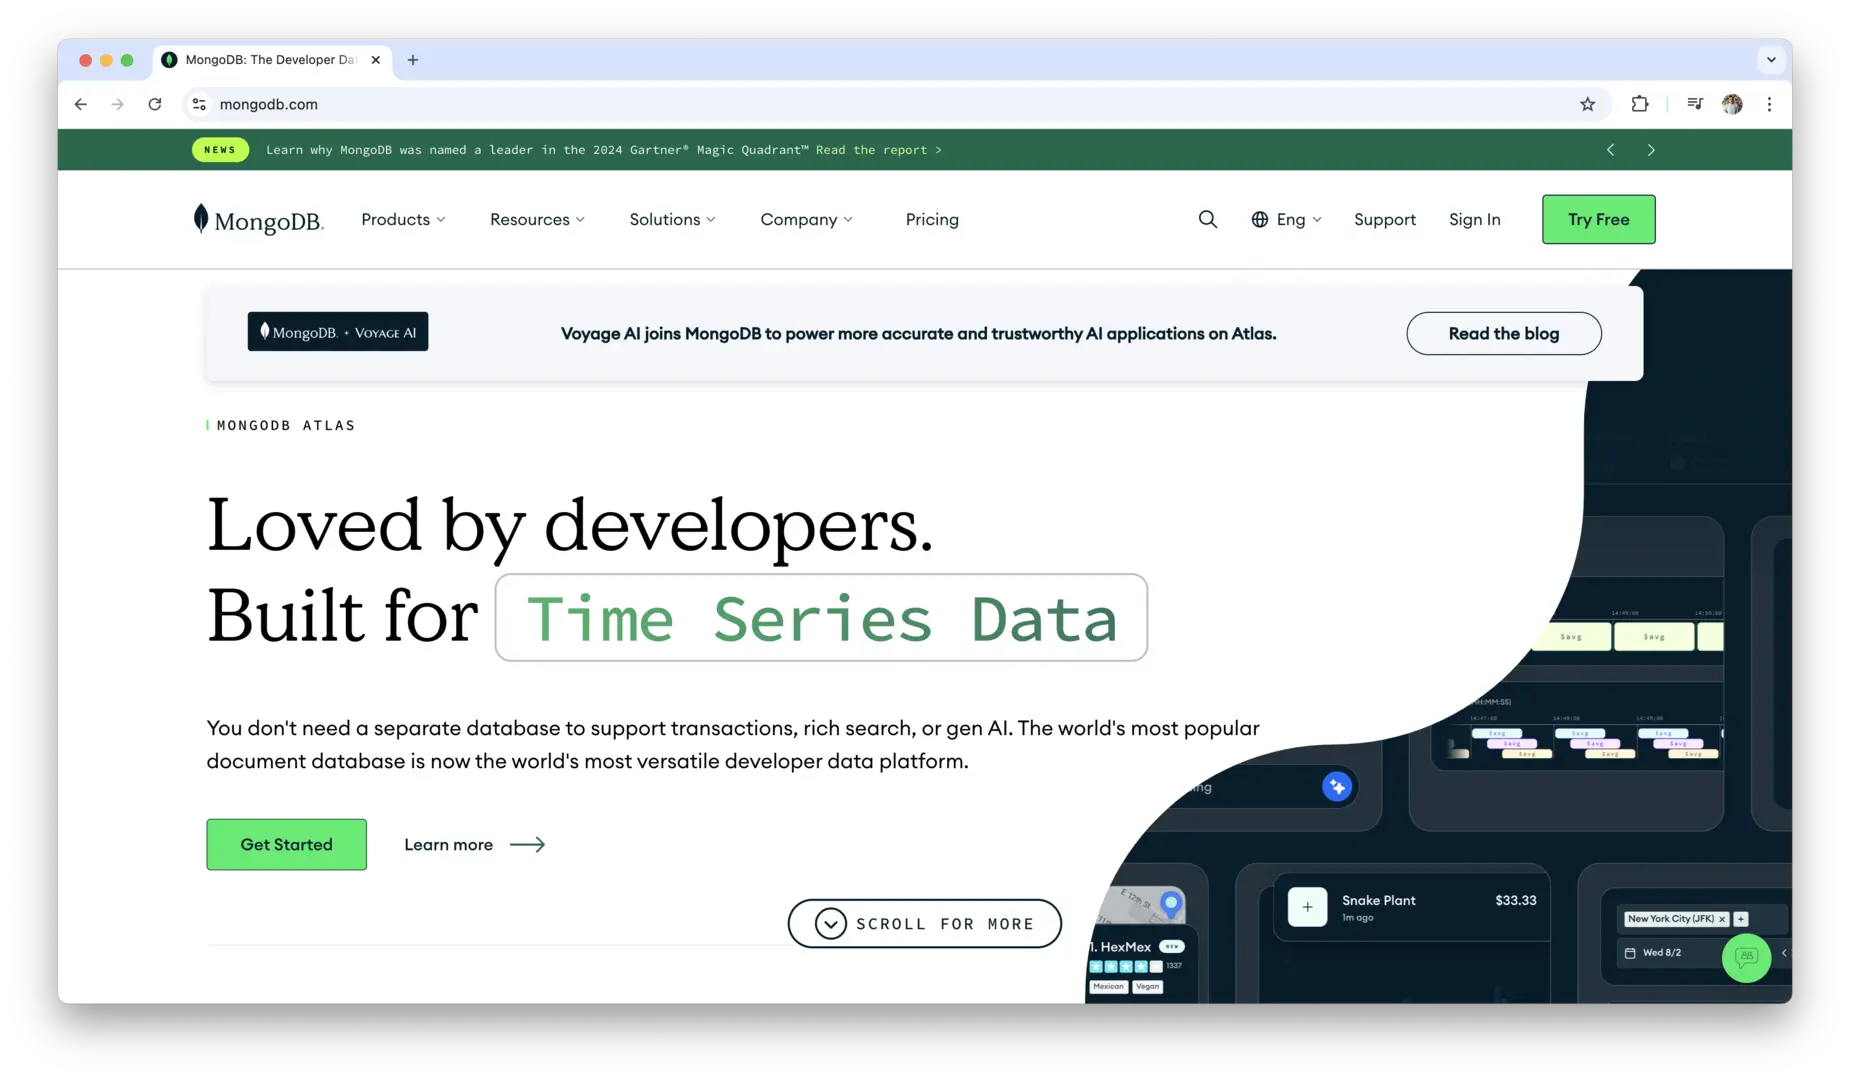The image size is (1850, 1080).
Task: Go to Support
Action: [1385, 219]
